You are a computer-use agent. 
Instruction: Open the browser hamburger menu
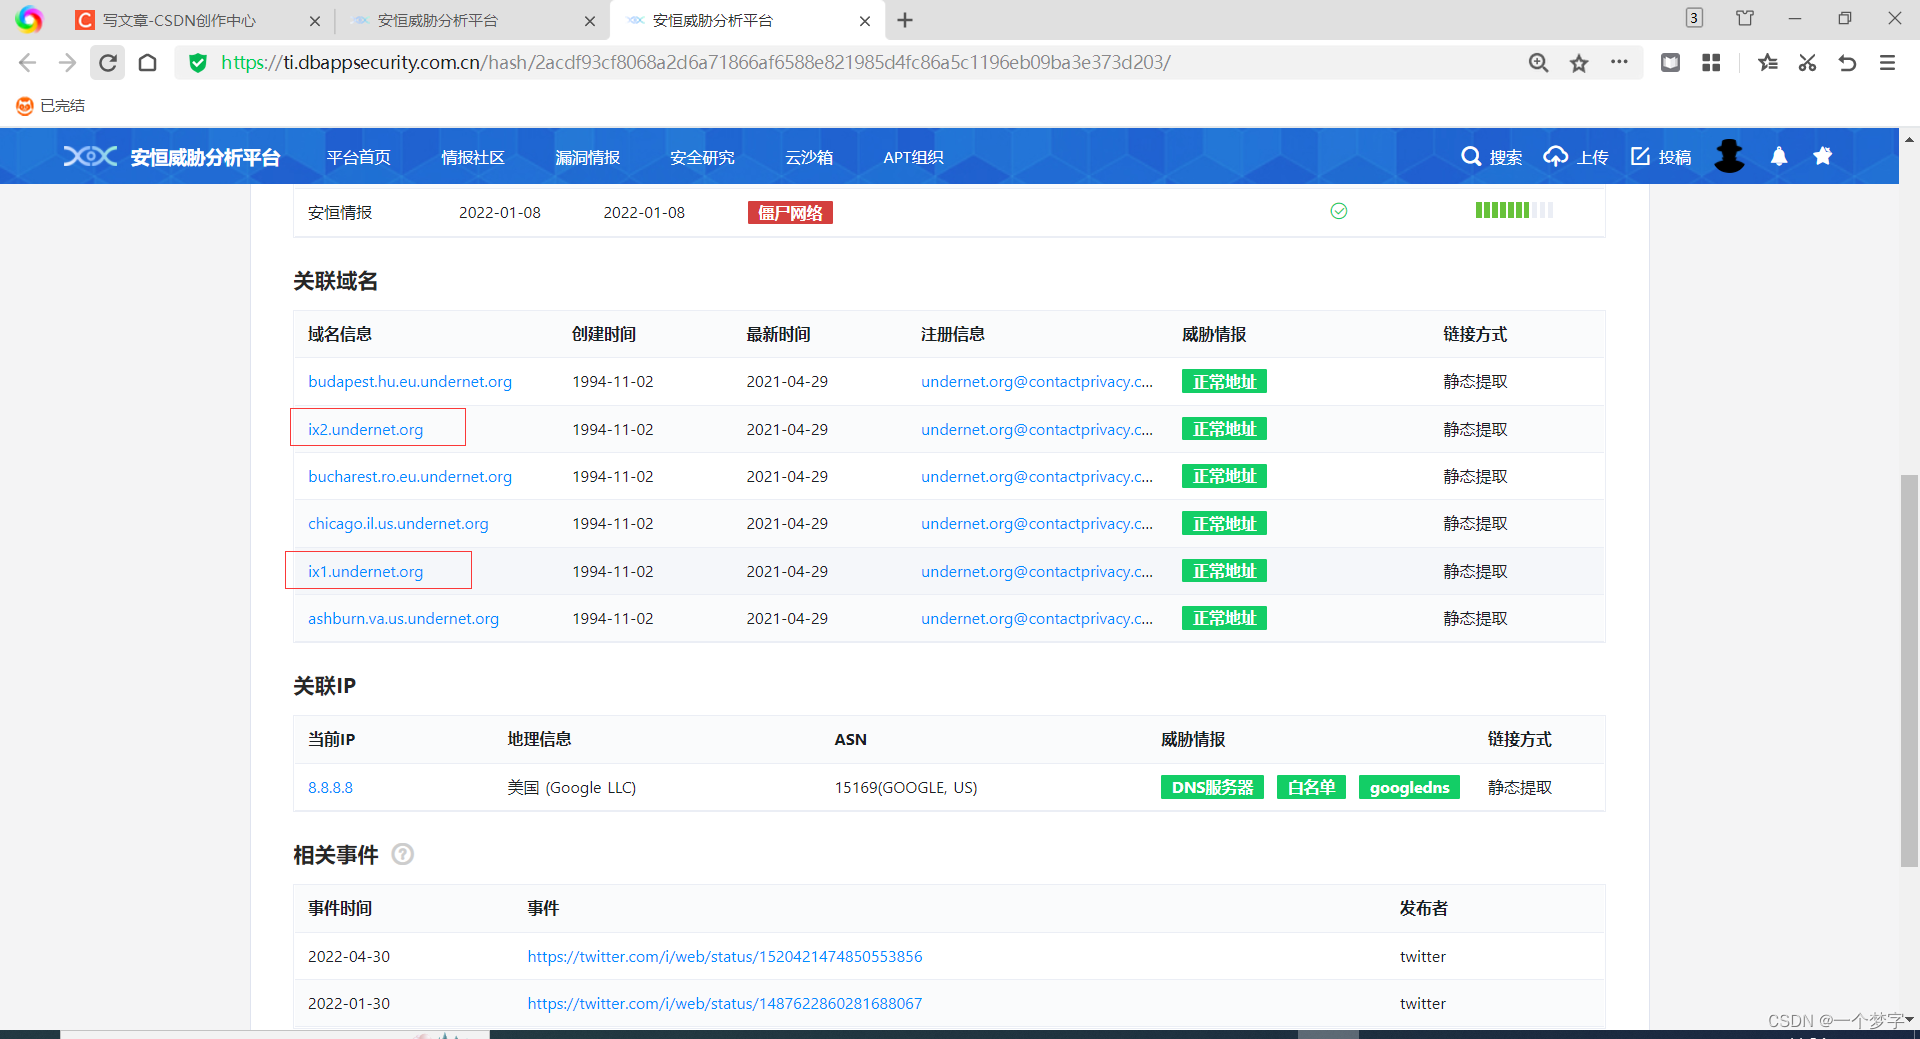[x=1887, y=63]
